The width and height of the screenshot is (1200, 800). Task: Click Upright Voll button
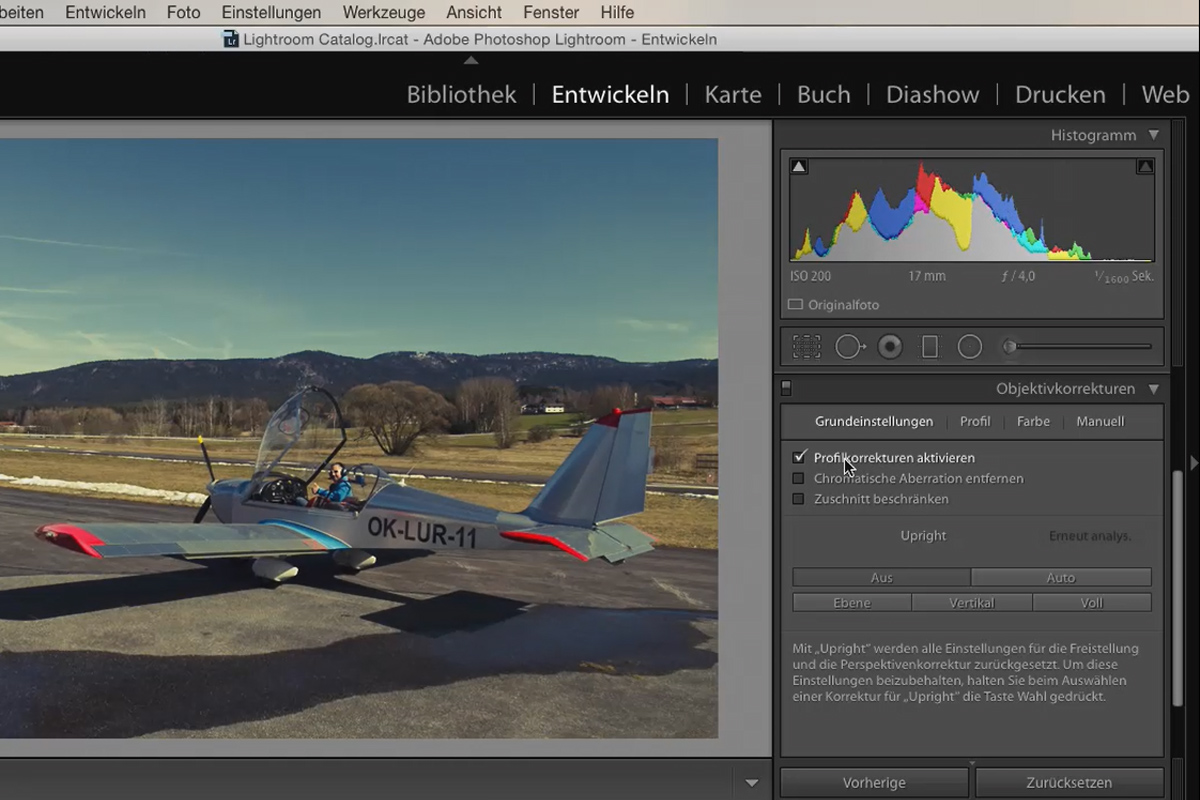pyautogui.click(x=1092, y=603)
